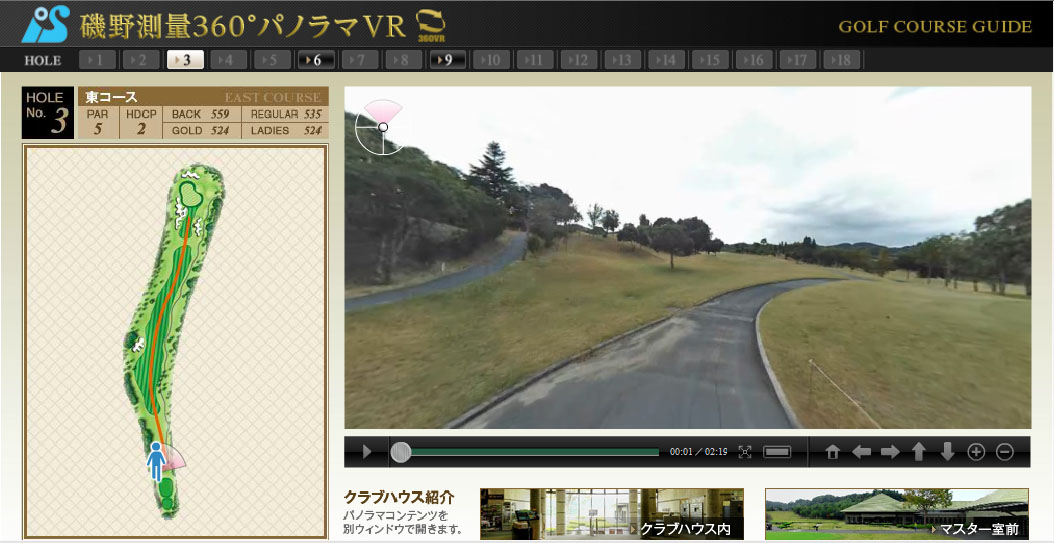Open hole 18 tab
1054x543 pixels.
pyautogui.click(x=841, y=60)
